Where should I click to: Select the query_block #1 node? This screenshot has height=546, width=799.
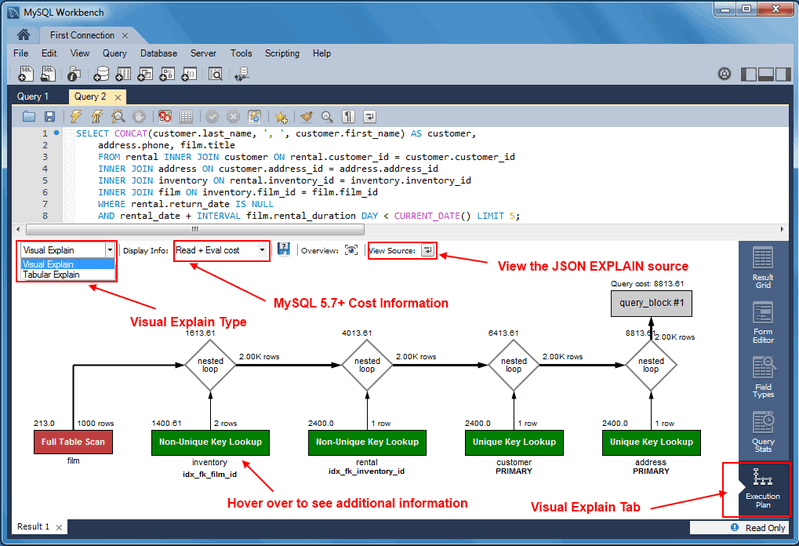651,303
